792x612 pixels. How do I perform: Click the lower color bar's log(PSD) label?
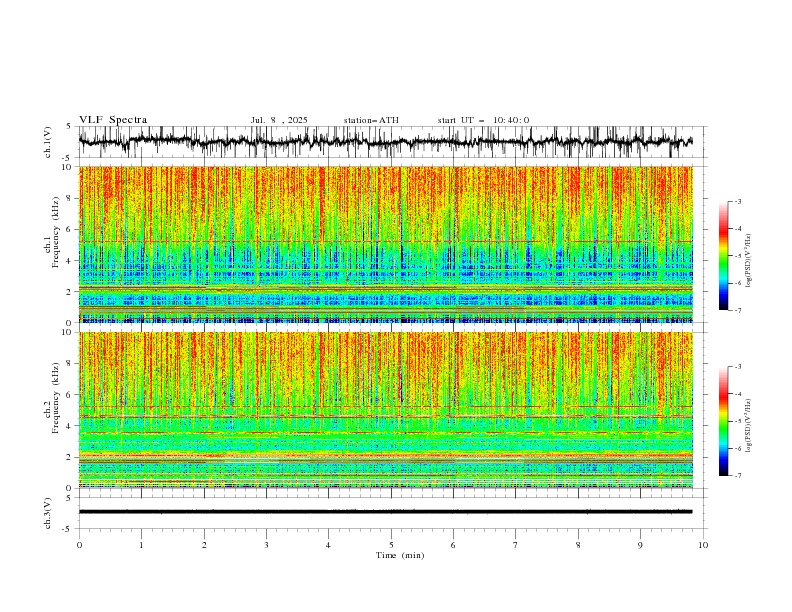point(748,426)
